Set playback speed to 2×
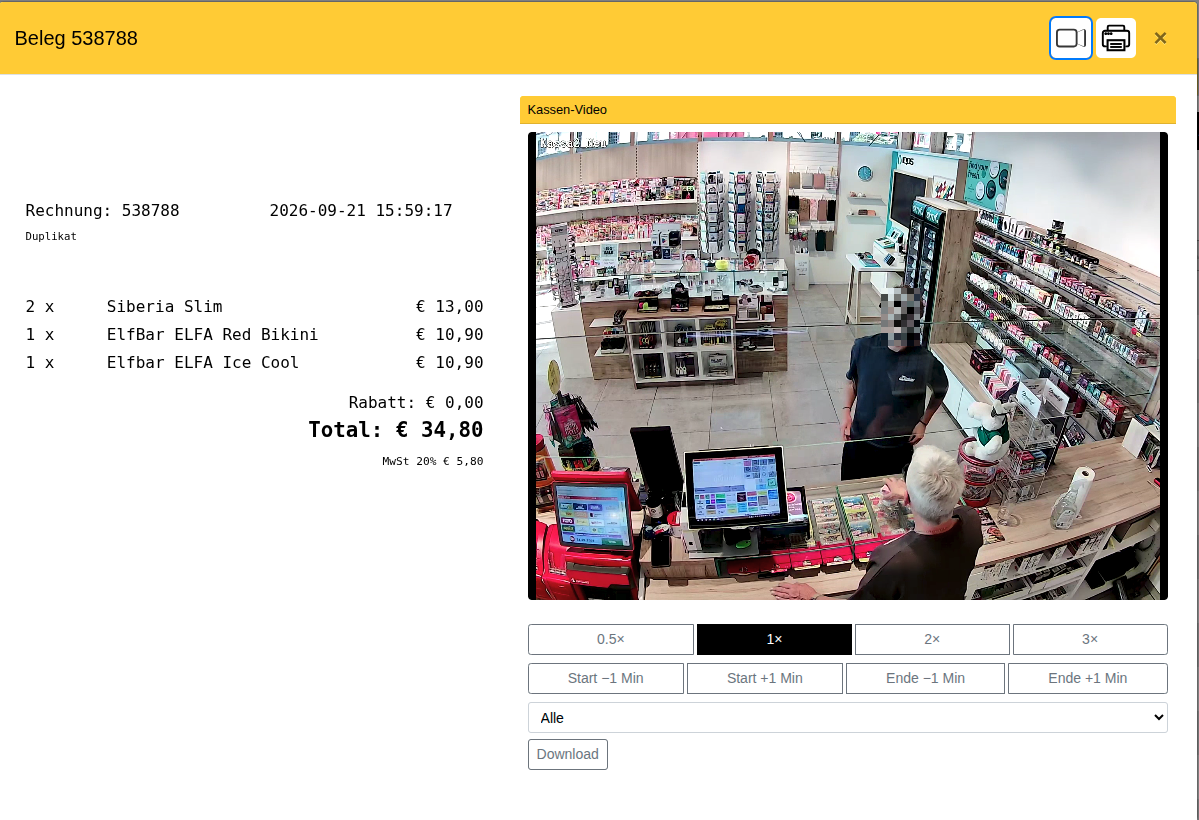Viewport: 1199px width, 820px height. click(x=932, y=639)
